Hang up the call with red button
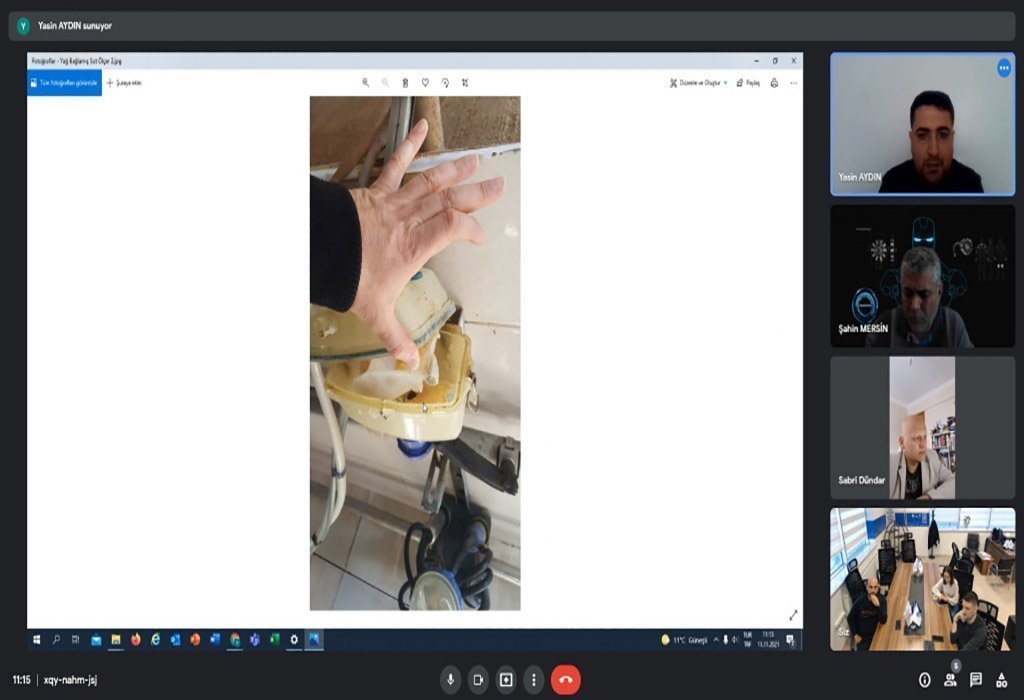This screenshot has height=700, width=1024. (565, 680)
